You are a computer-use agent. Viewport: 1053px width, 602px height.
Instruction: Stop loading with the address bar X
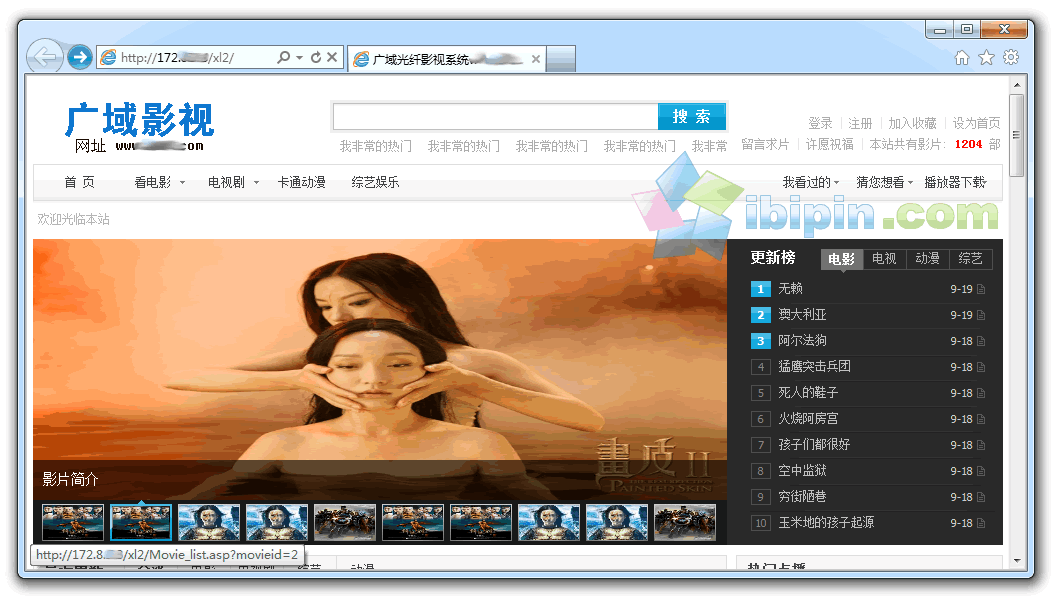332,58
